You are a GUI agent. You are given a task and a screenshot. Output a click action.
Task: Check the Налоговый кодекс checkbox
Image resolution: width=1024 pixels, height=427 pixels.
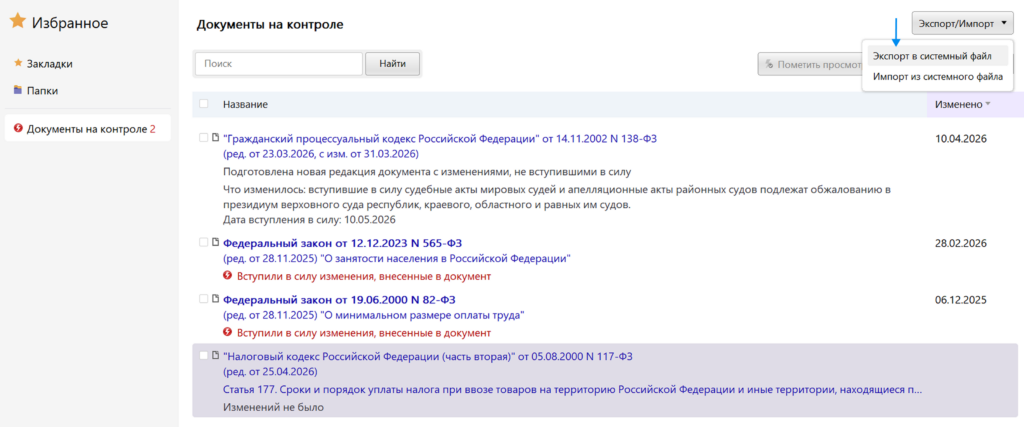tap(204, 356)
